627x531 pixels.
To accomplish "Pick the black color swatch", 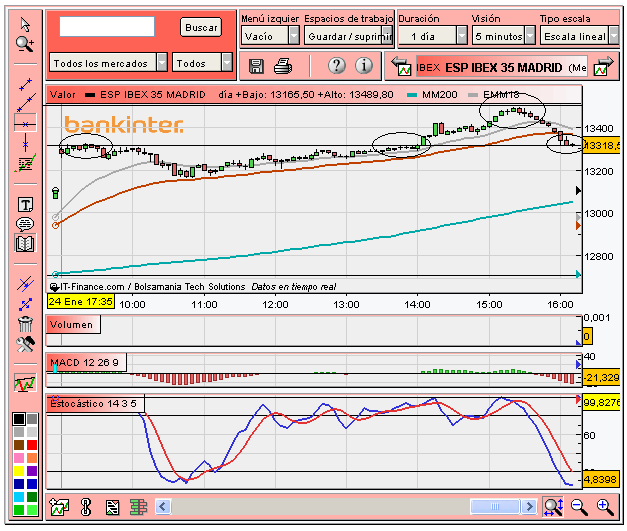I will (19, 419).
